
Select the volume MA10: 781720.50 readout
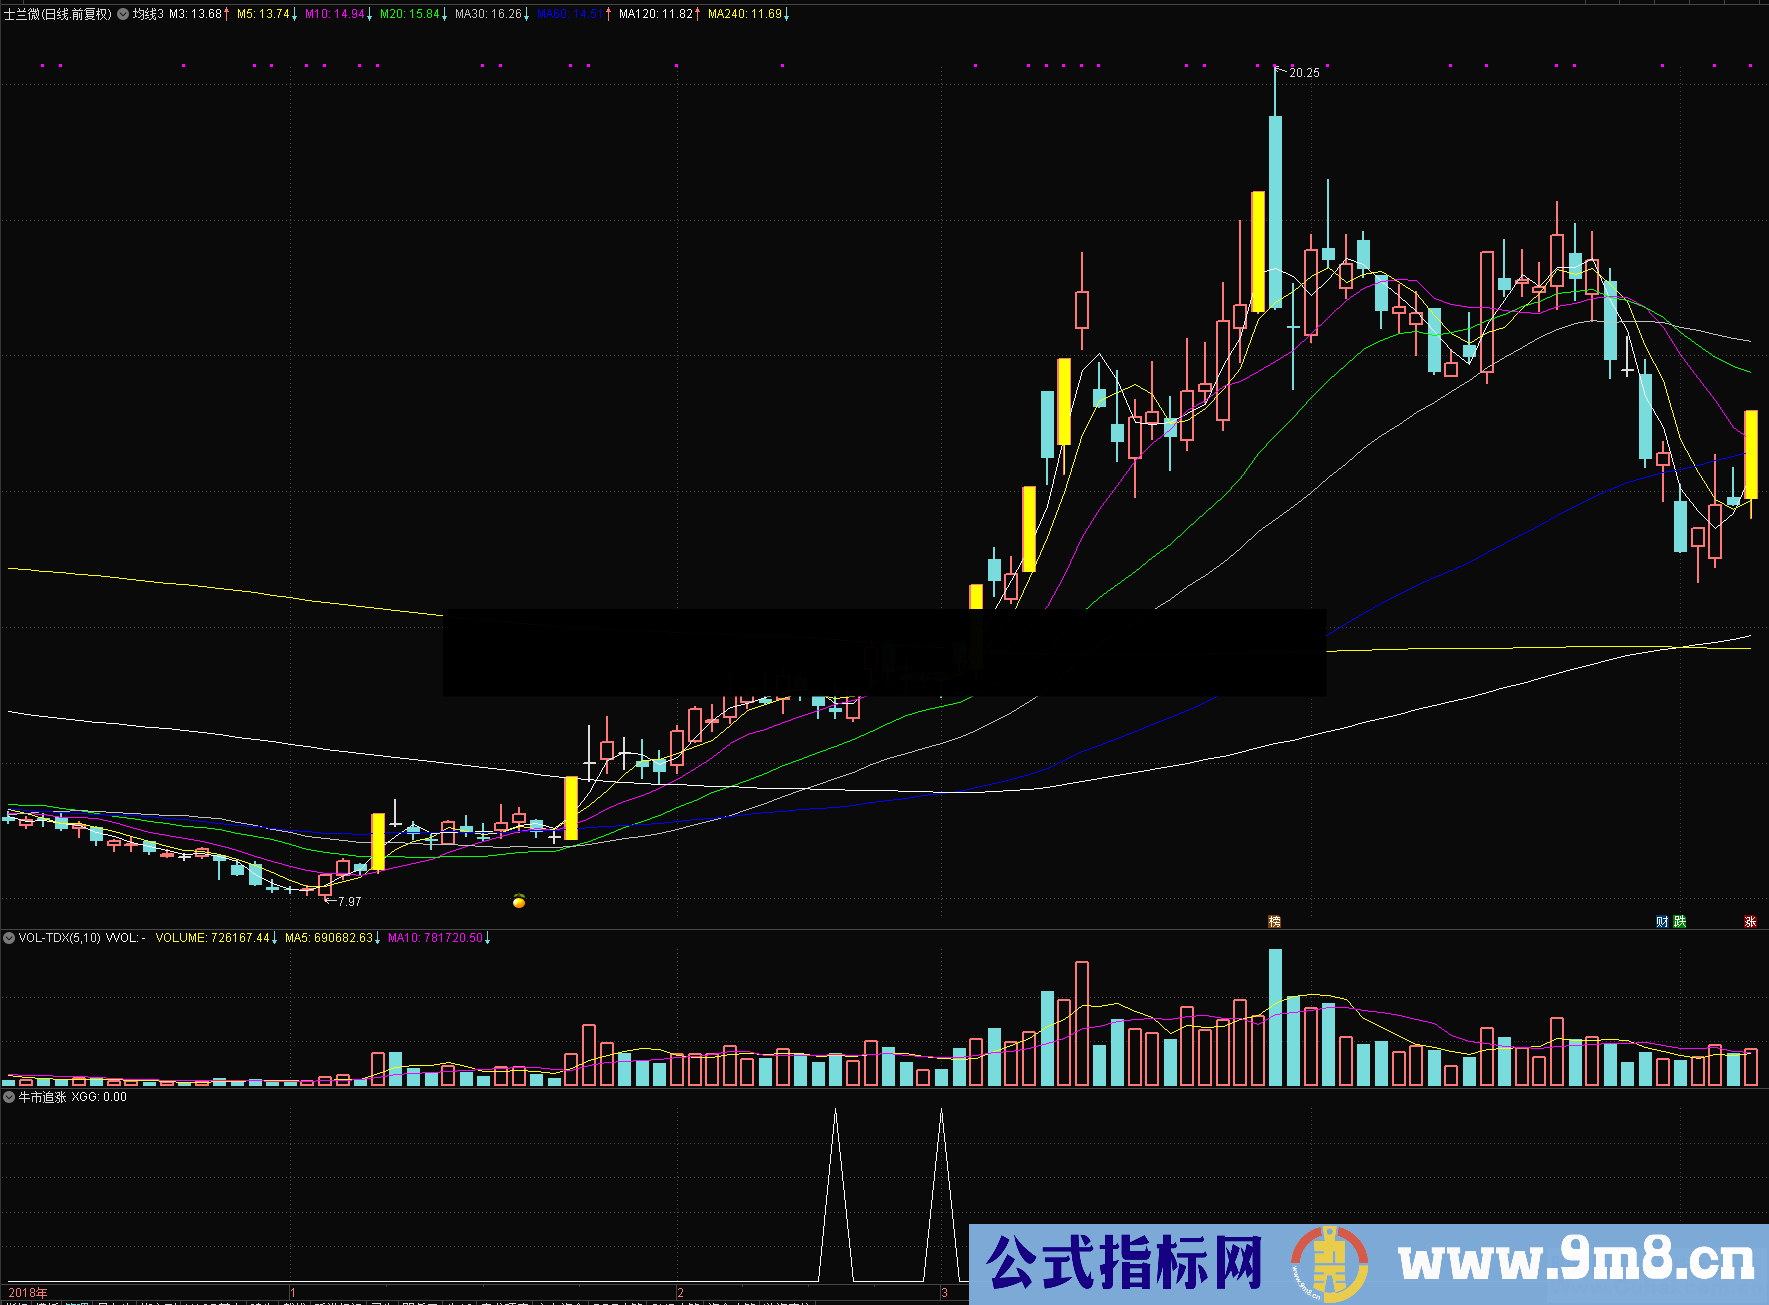(439, 938)
